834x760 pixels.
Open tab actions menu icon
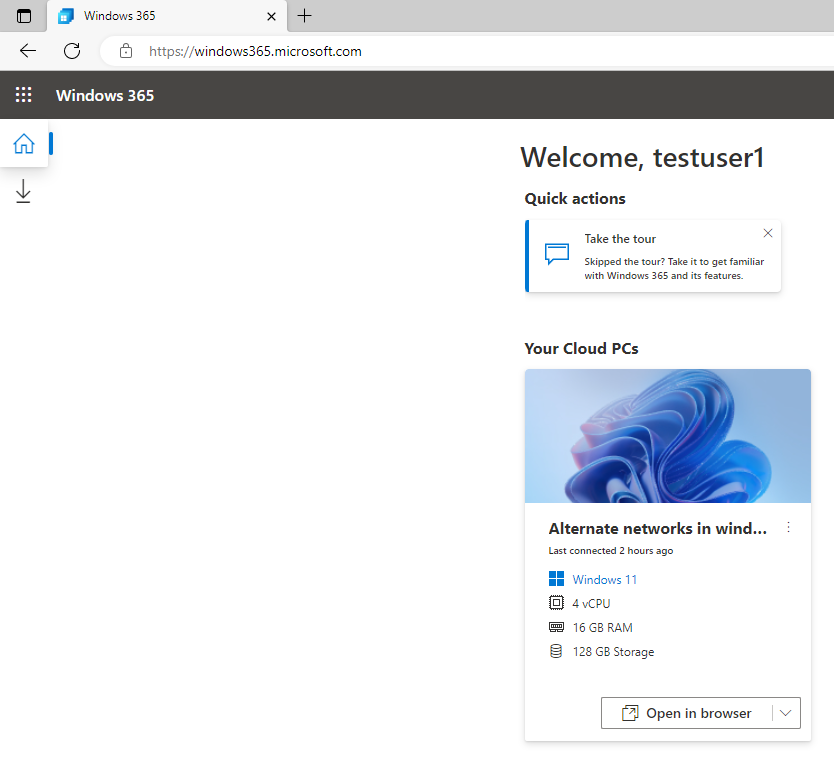tap(24, 16)
